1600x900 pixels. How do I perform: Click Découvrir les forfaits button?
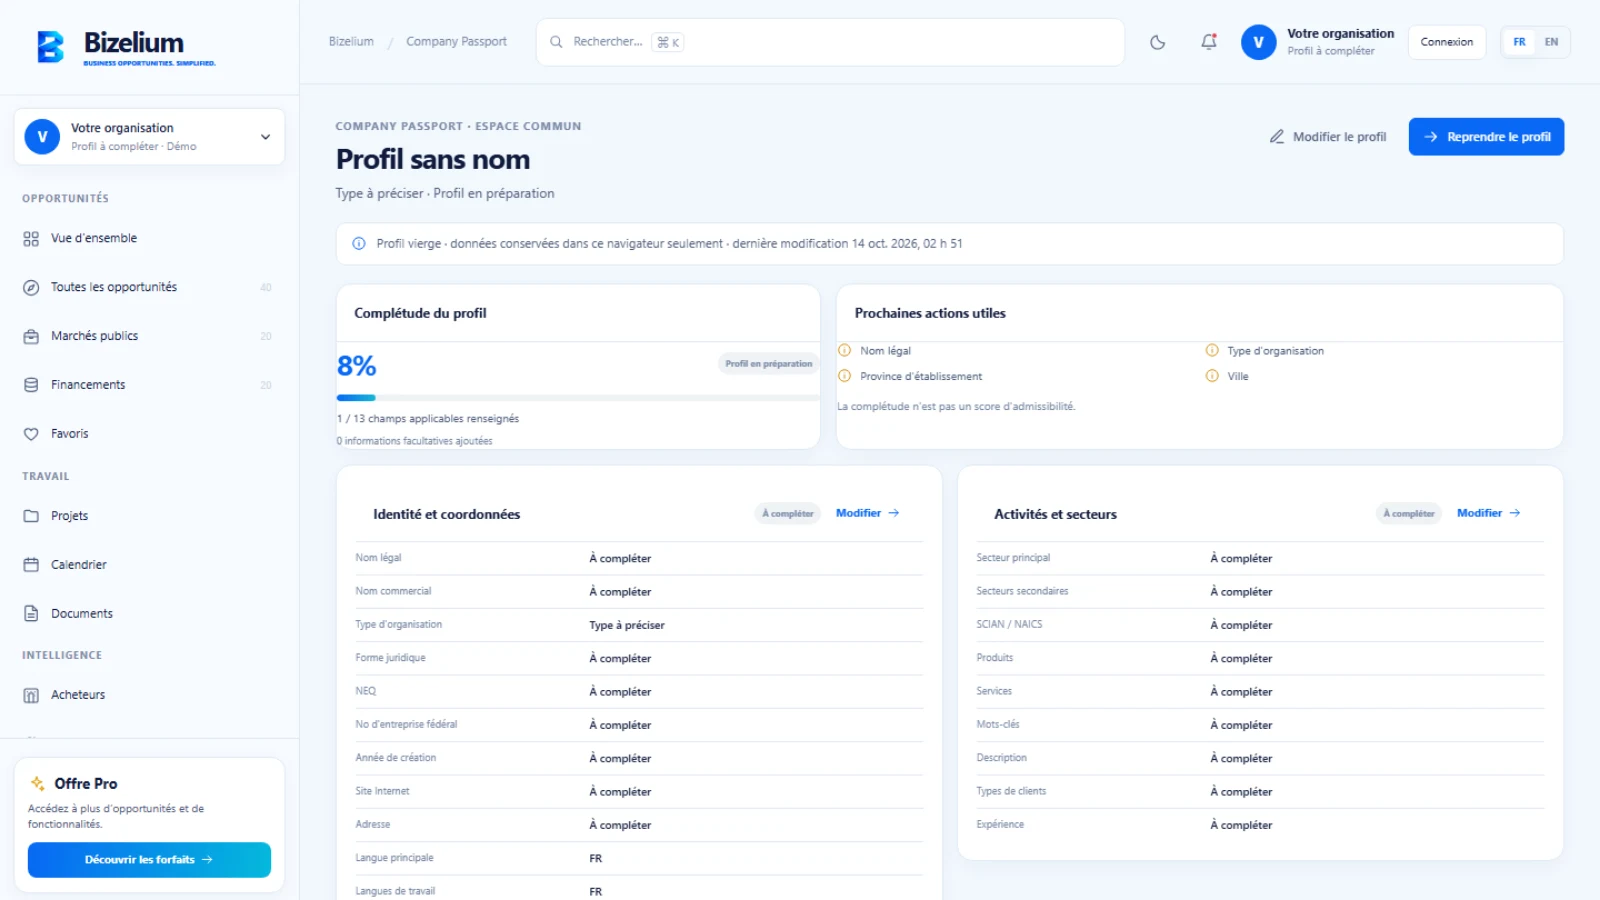point(149,860)
